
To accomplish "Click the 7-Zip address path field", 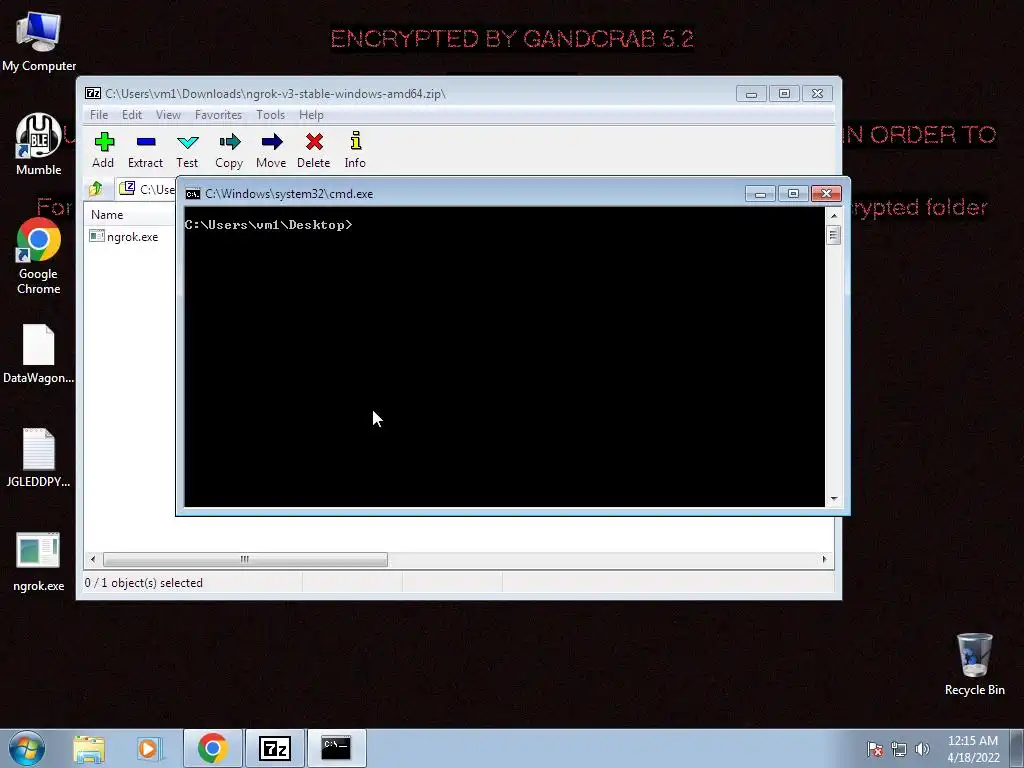I will [146, 189].
